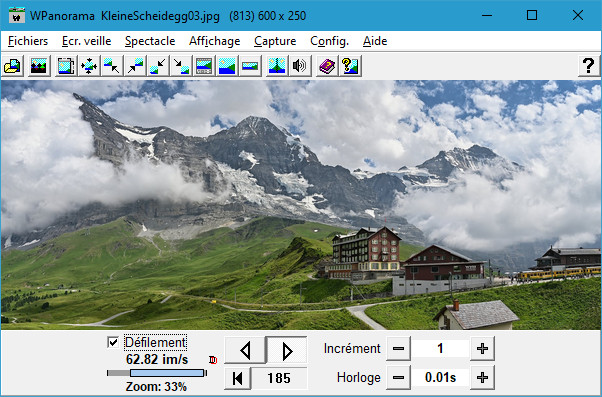Open the Fichiers menu
Screen dimensions: 602x397
pyautogui.click(x=28, y=41)
